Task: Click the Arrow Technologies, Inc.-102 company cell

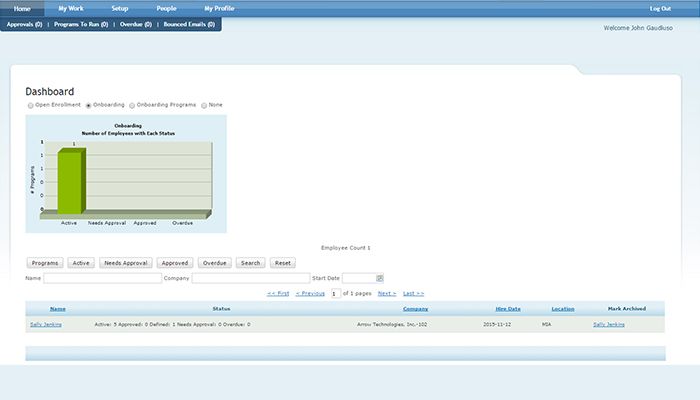Action: point(392,325)
